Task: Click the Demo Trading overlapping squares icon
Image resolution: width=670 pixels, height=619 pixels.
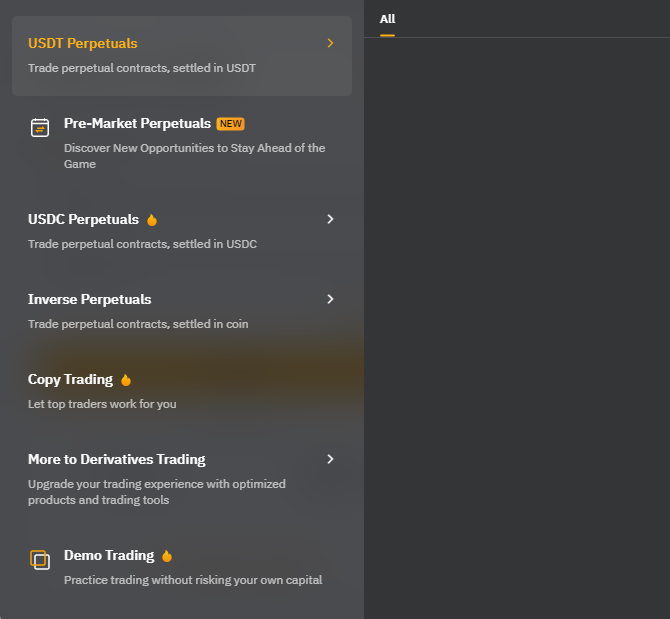Action: (40, 560)
